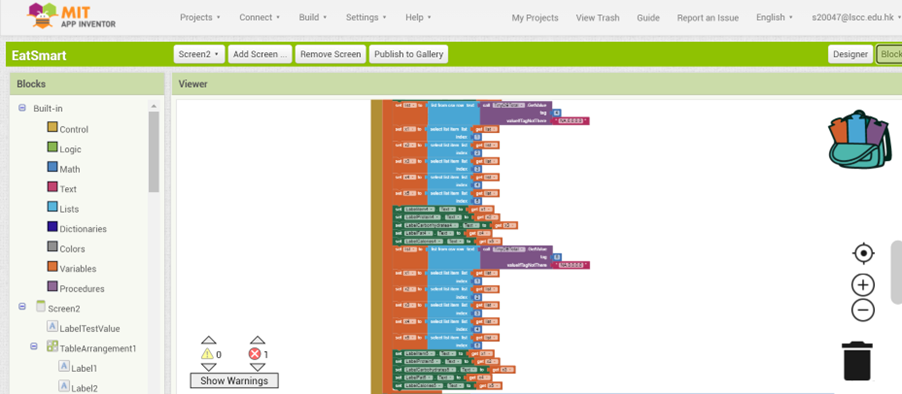This screenshot has width=902, height=394.
Task: Click the MIT App Inventor logo
Action: [71, 17]
